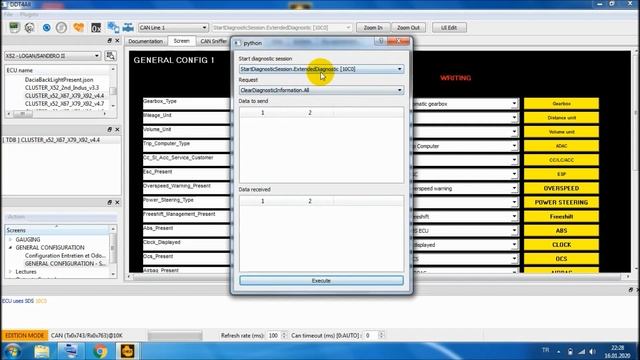Click the yellow OVERSPEED button

561,188
